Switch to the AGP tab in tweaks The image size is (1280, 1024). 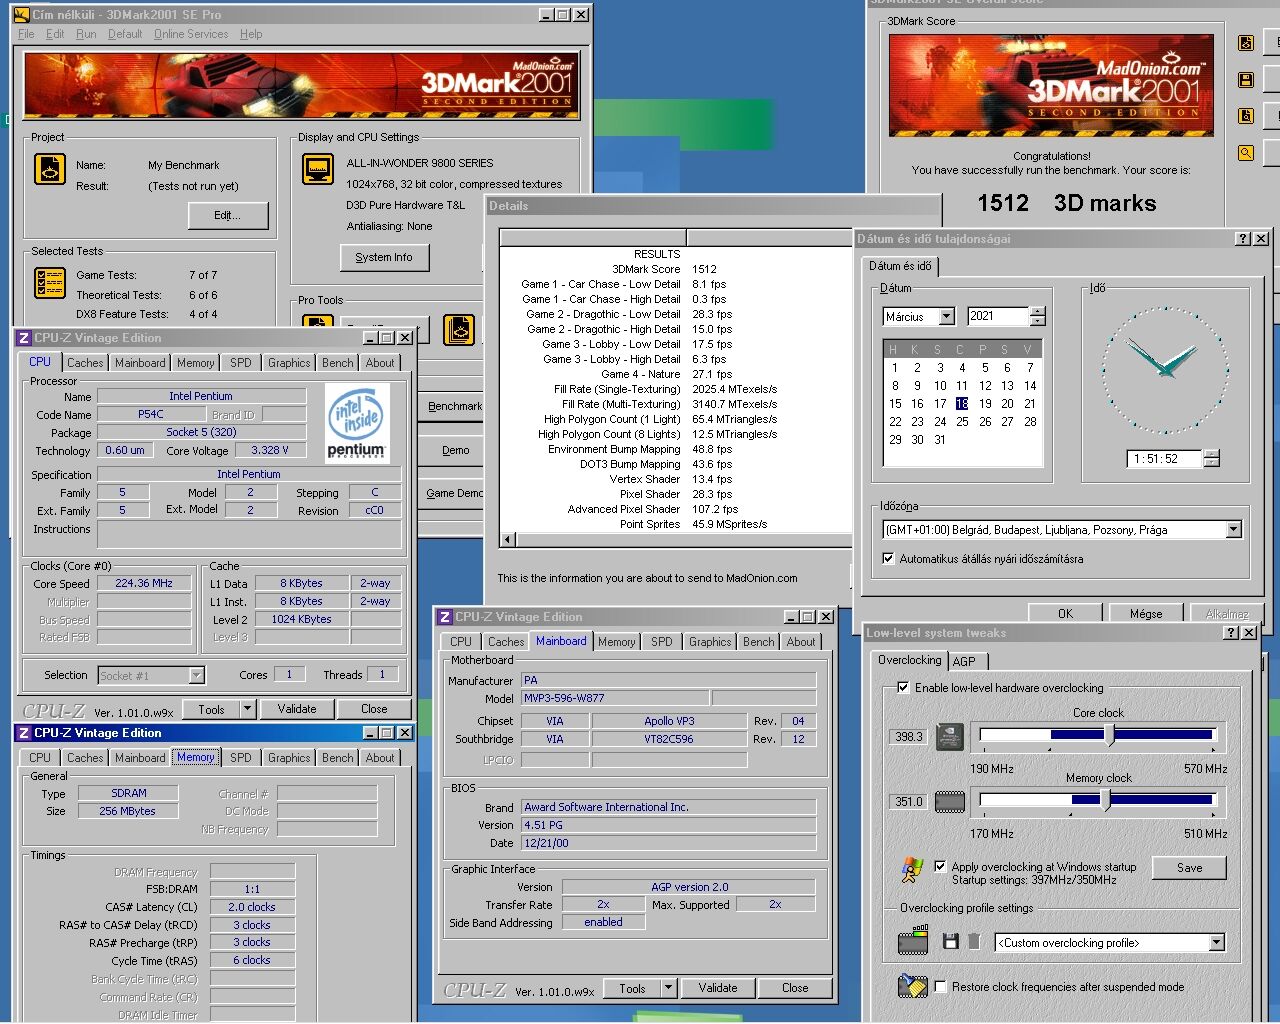coord(964,661)
